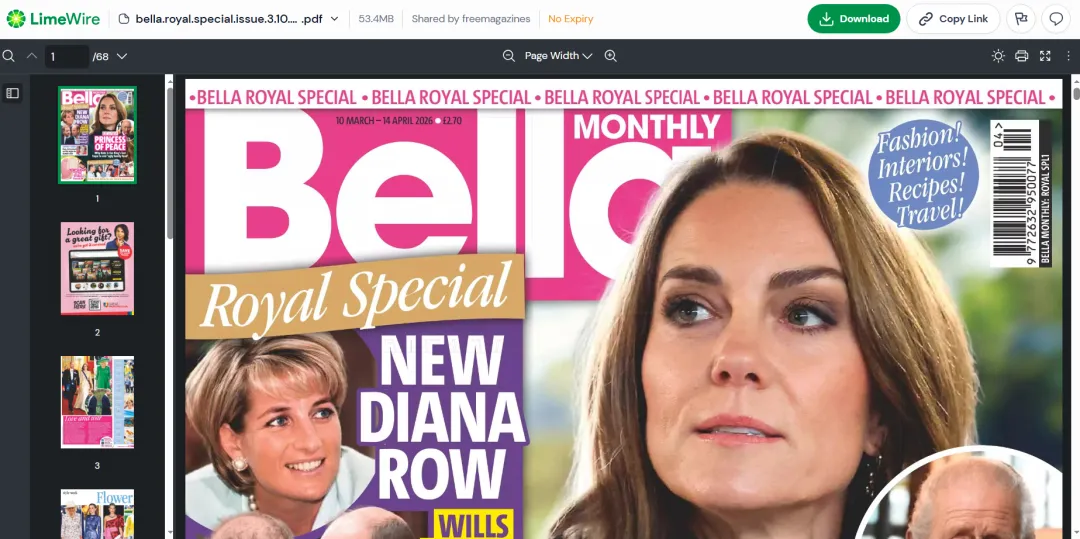Go to previous page with up chevron
1080x539 pixels.
pyautogui.click(x=32, y=56)
